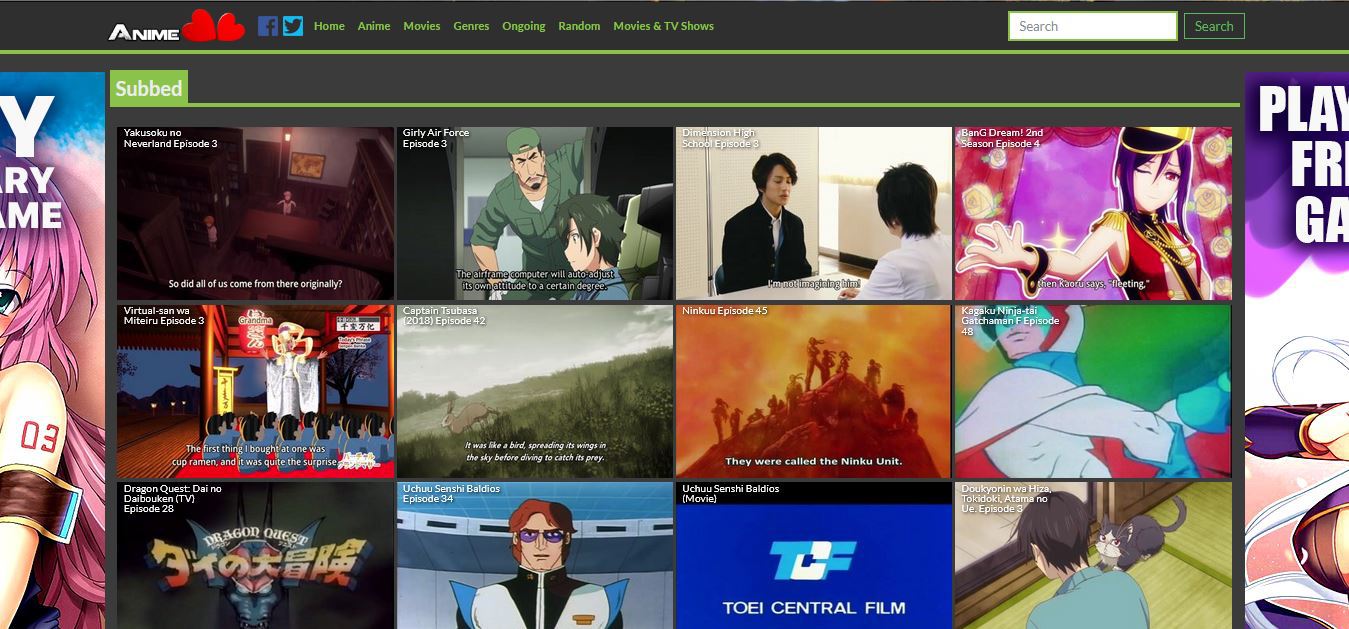1349x629 pixels.
Task: Open BanG Dream! 2nd Season Episode 4
Action: coord(1093,213)
